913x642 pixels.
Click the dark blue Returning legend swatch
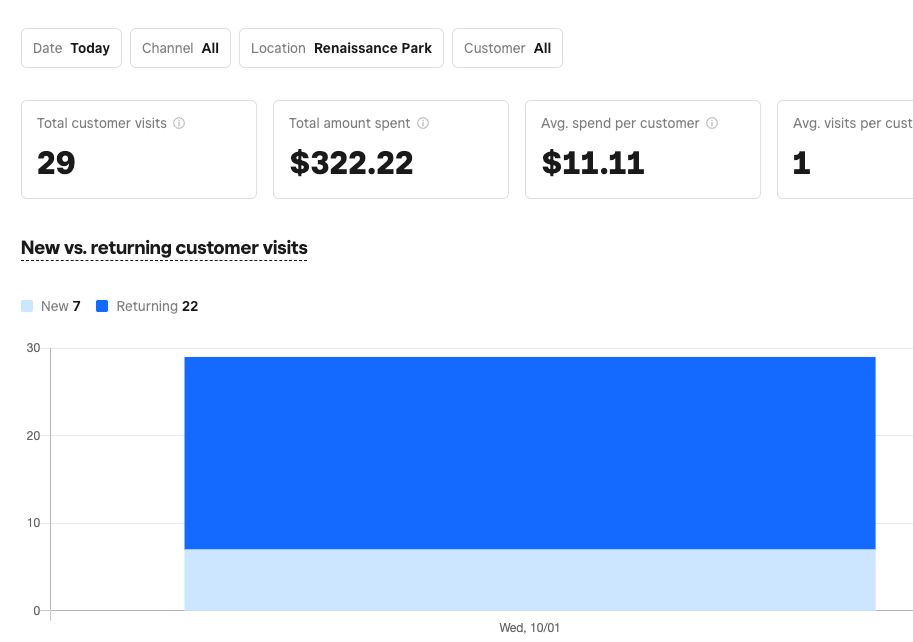(102, 307)
